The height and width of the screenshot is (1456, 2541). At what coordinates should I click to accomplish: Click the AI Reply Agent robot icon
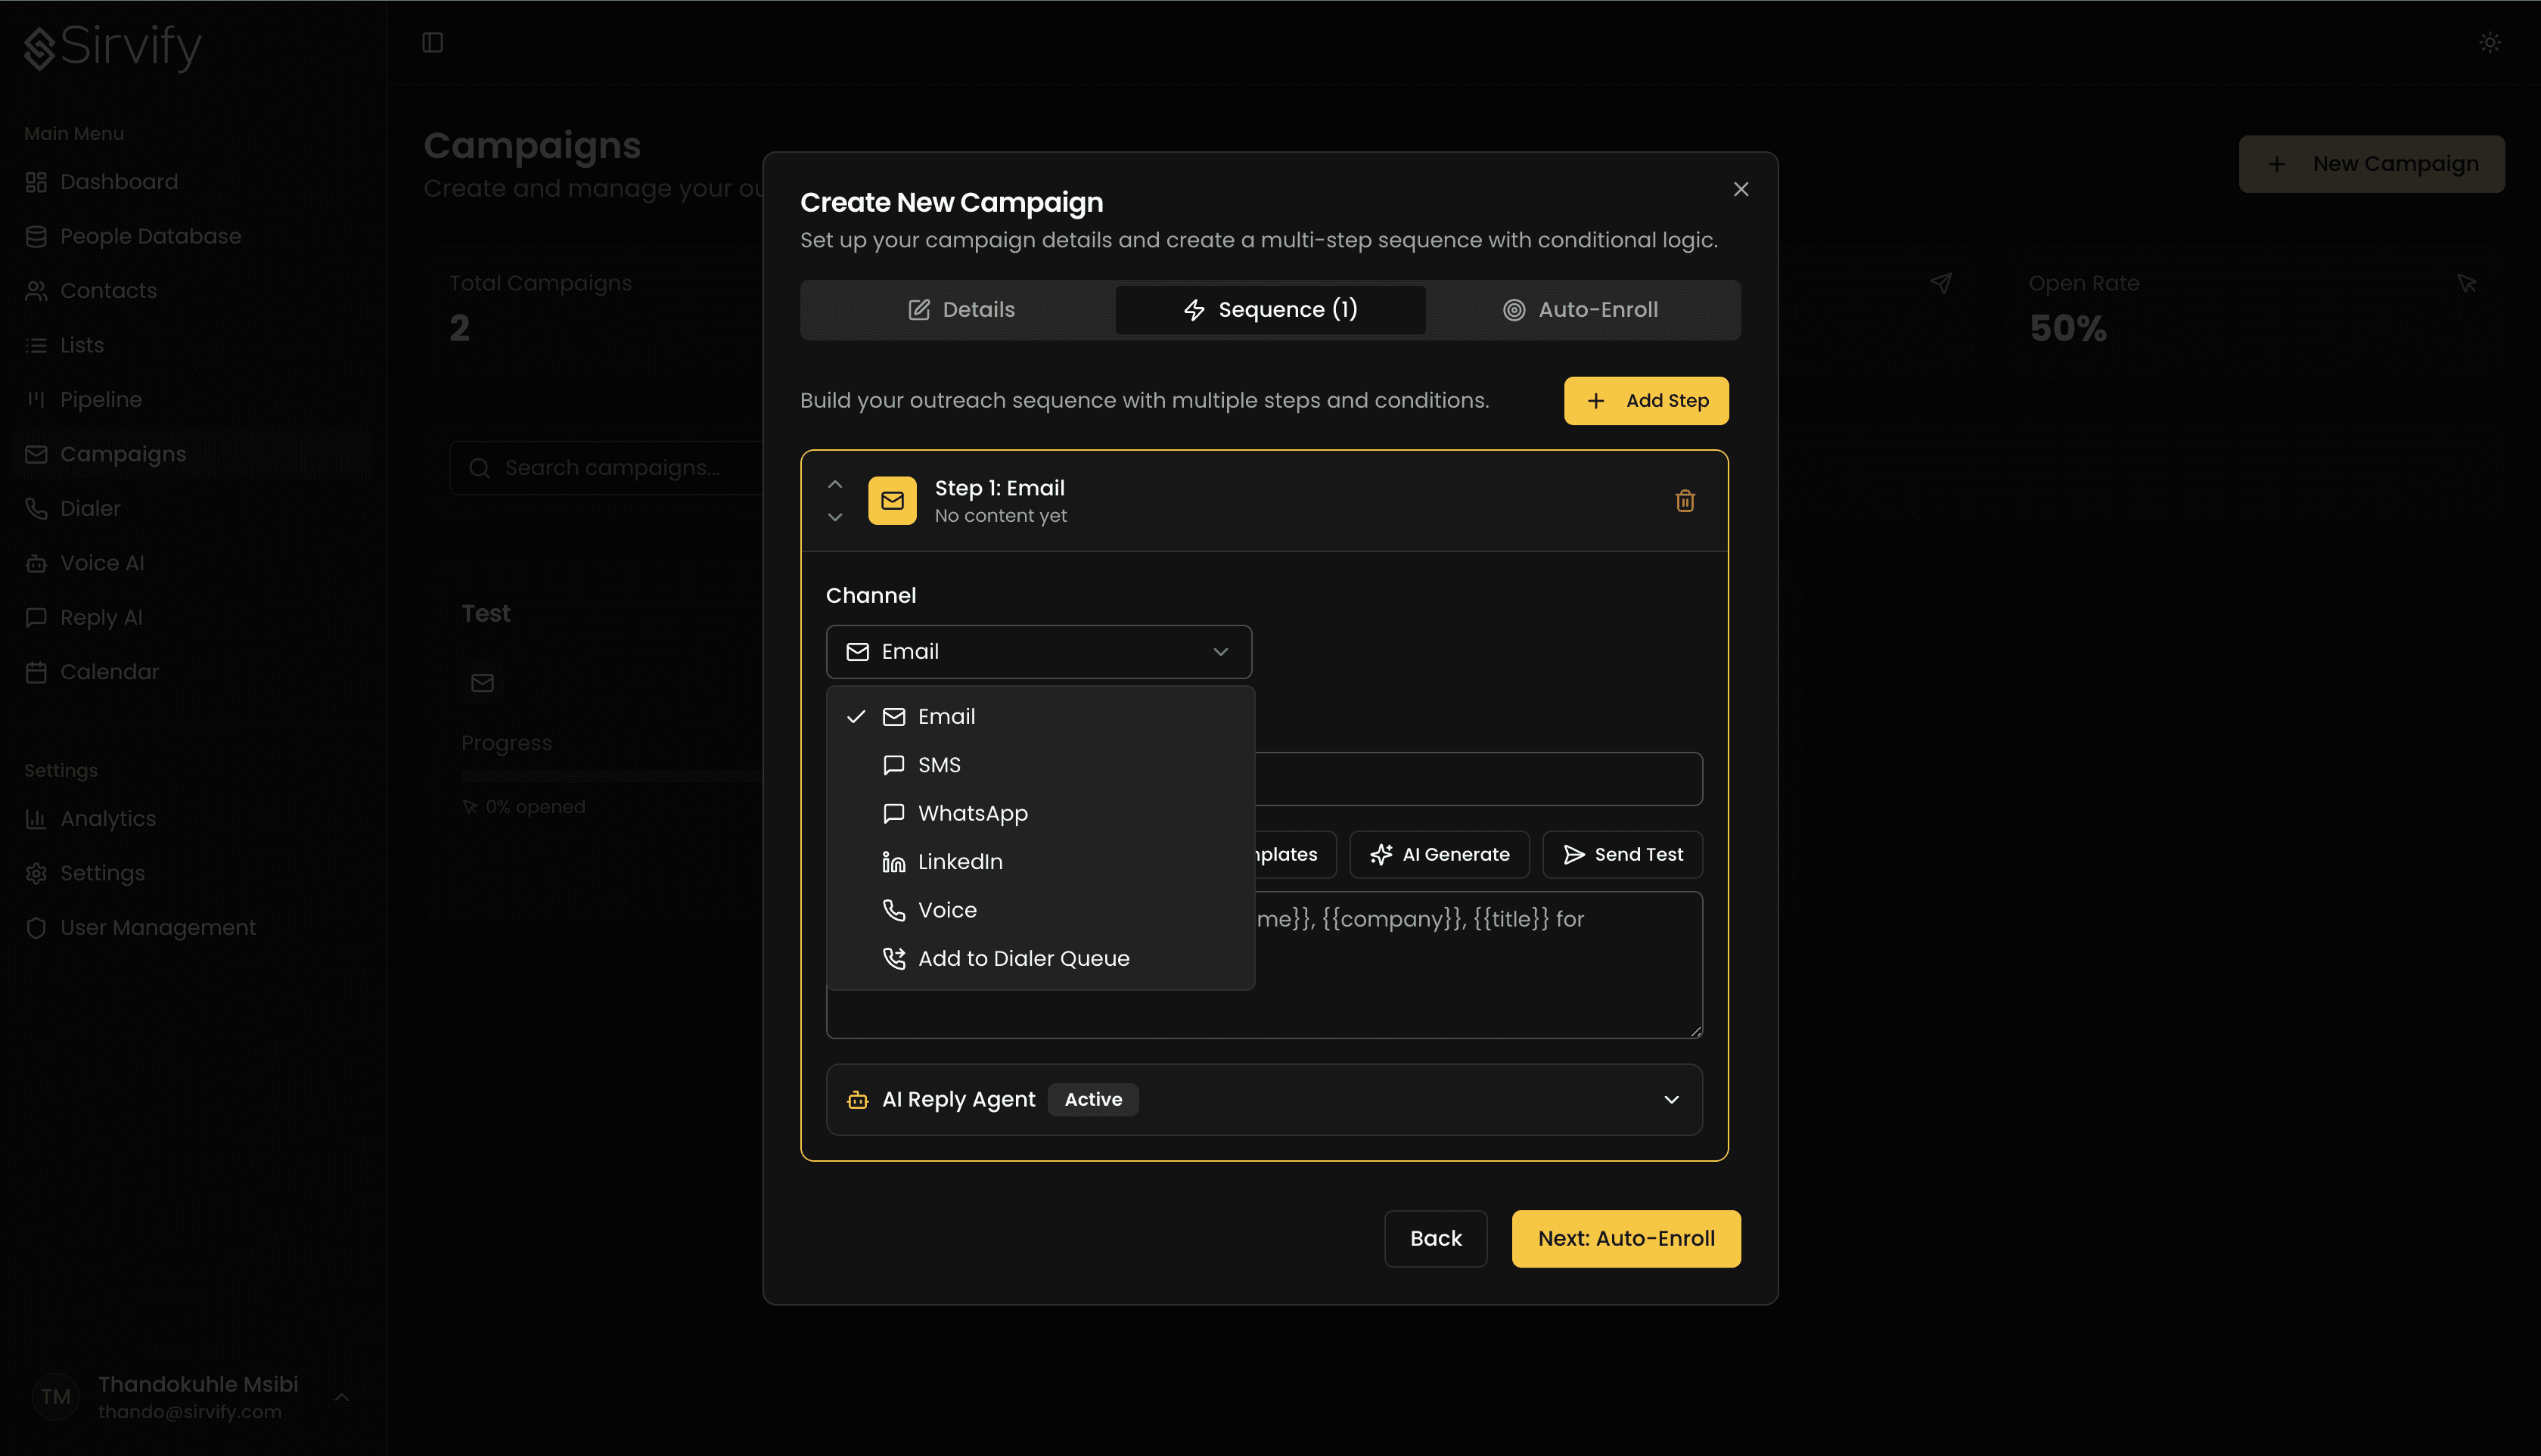click(857, 1100)
